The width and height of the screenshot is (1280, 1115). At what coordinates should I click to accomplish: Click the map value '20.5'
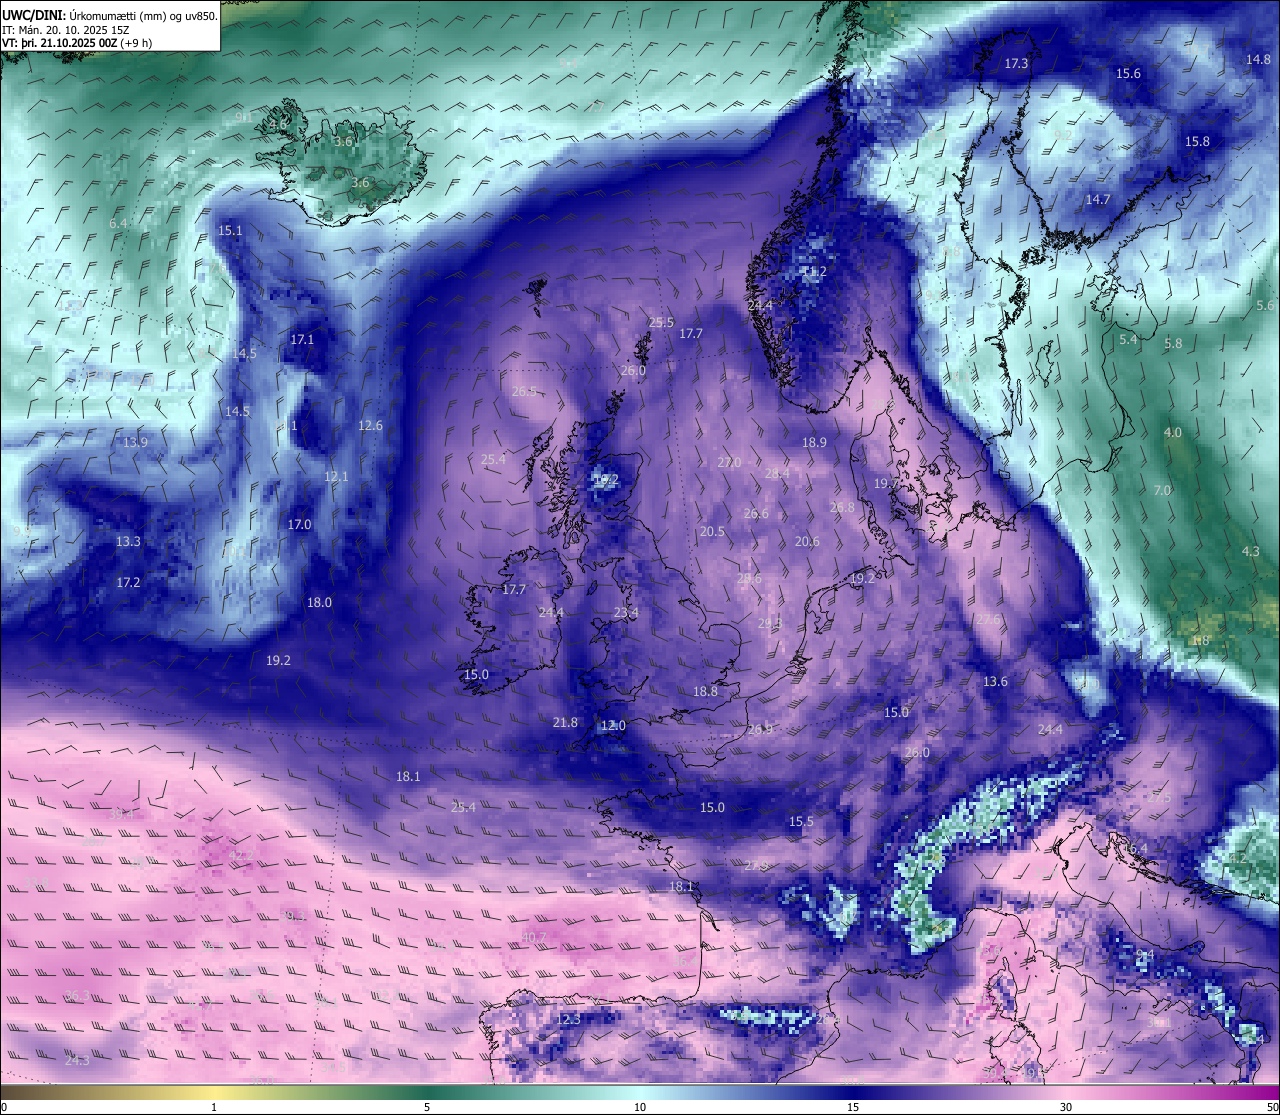[x=712, y=531]
